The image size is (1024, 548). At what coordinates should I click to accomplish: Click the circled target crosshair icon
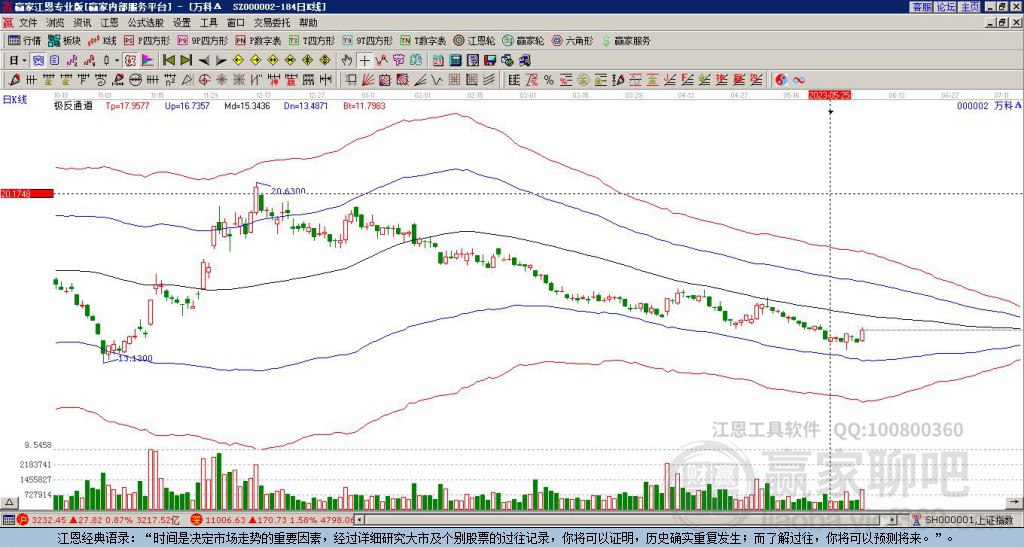pos(204,80)
